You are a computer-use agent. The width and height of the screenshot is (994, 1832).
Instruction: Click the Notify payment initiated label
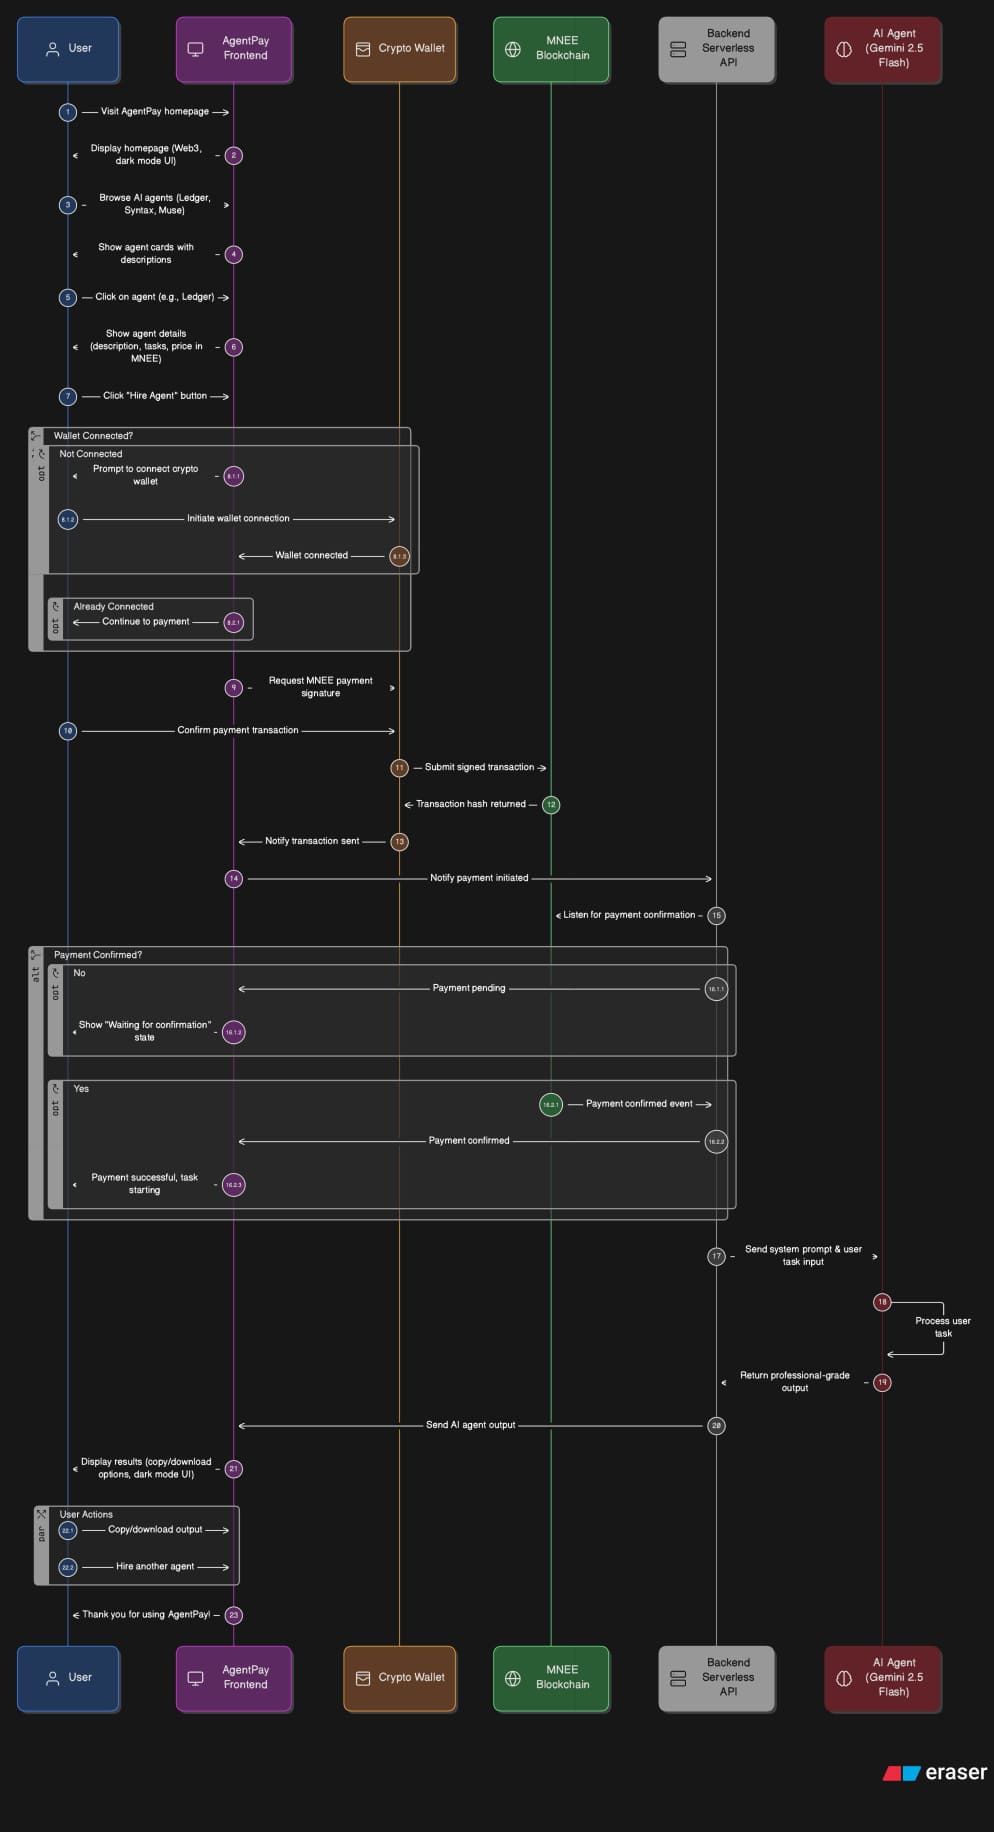point(479,878)
